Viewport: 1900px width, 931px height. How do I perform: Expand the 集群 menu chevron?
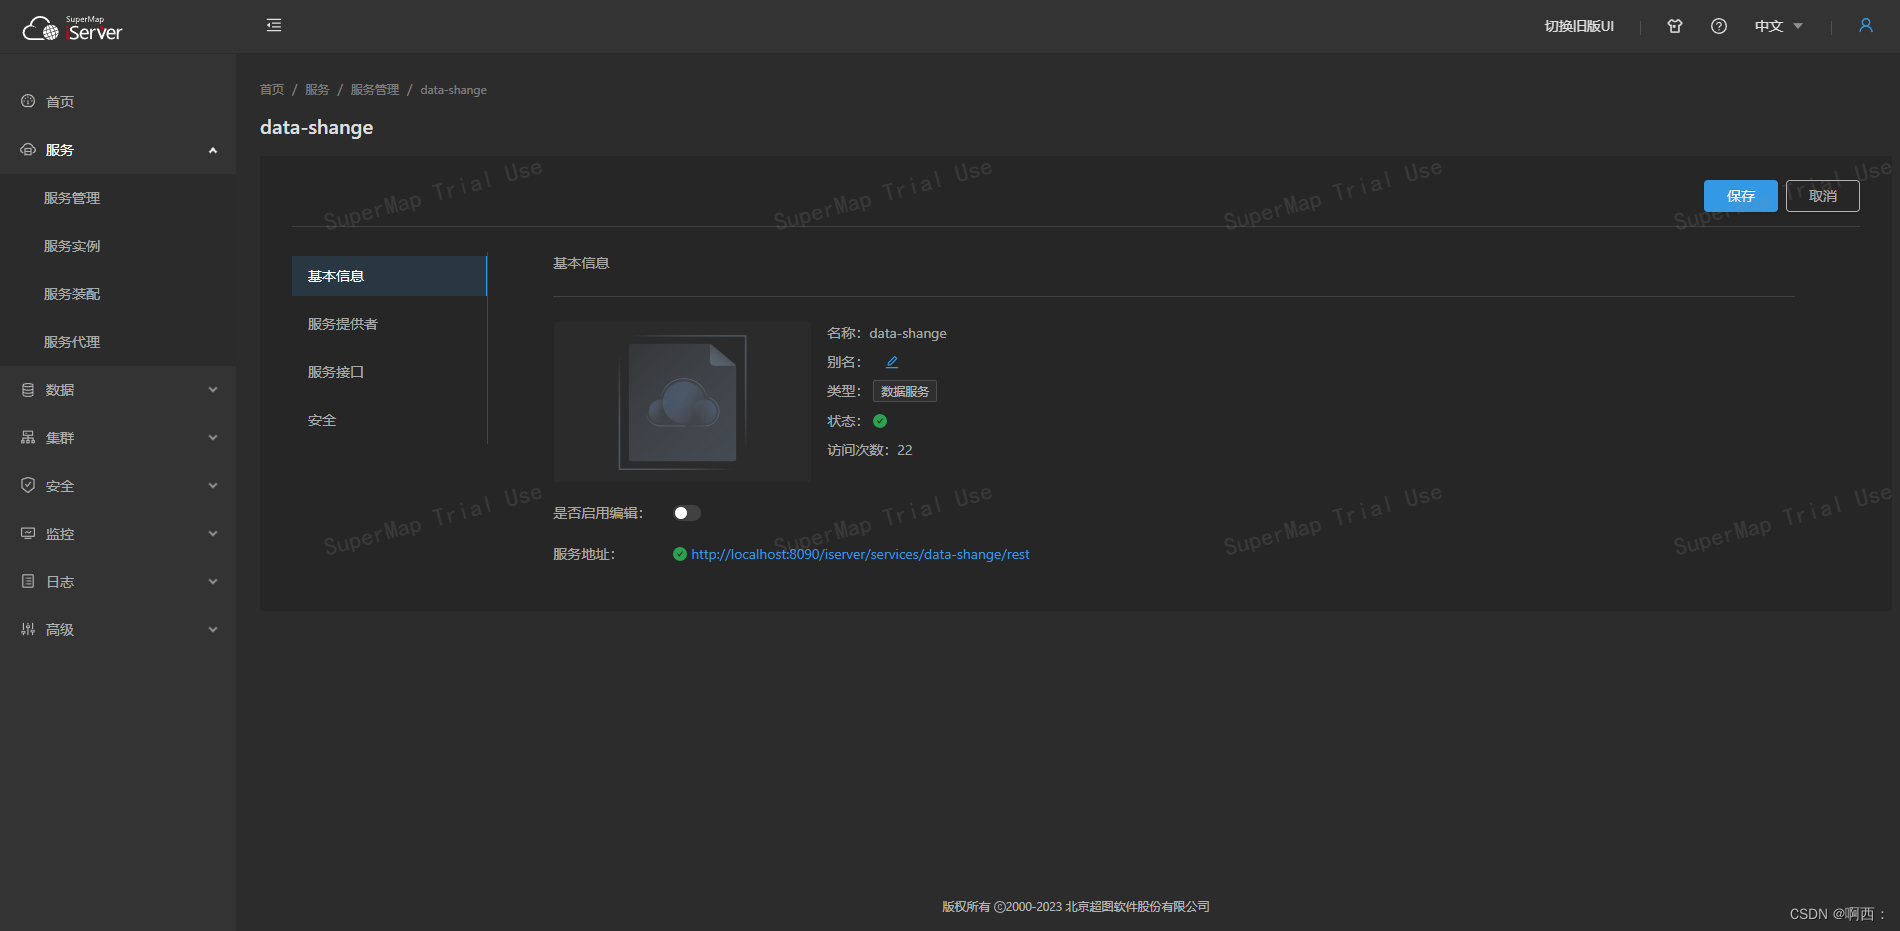pyautogui.click(x=213, y=438)
